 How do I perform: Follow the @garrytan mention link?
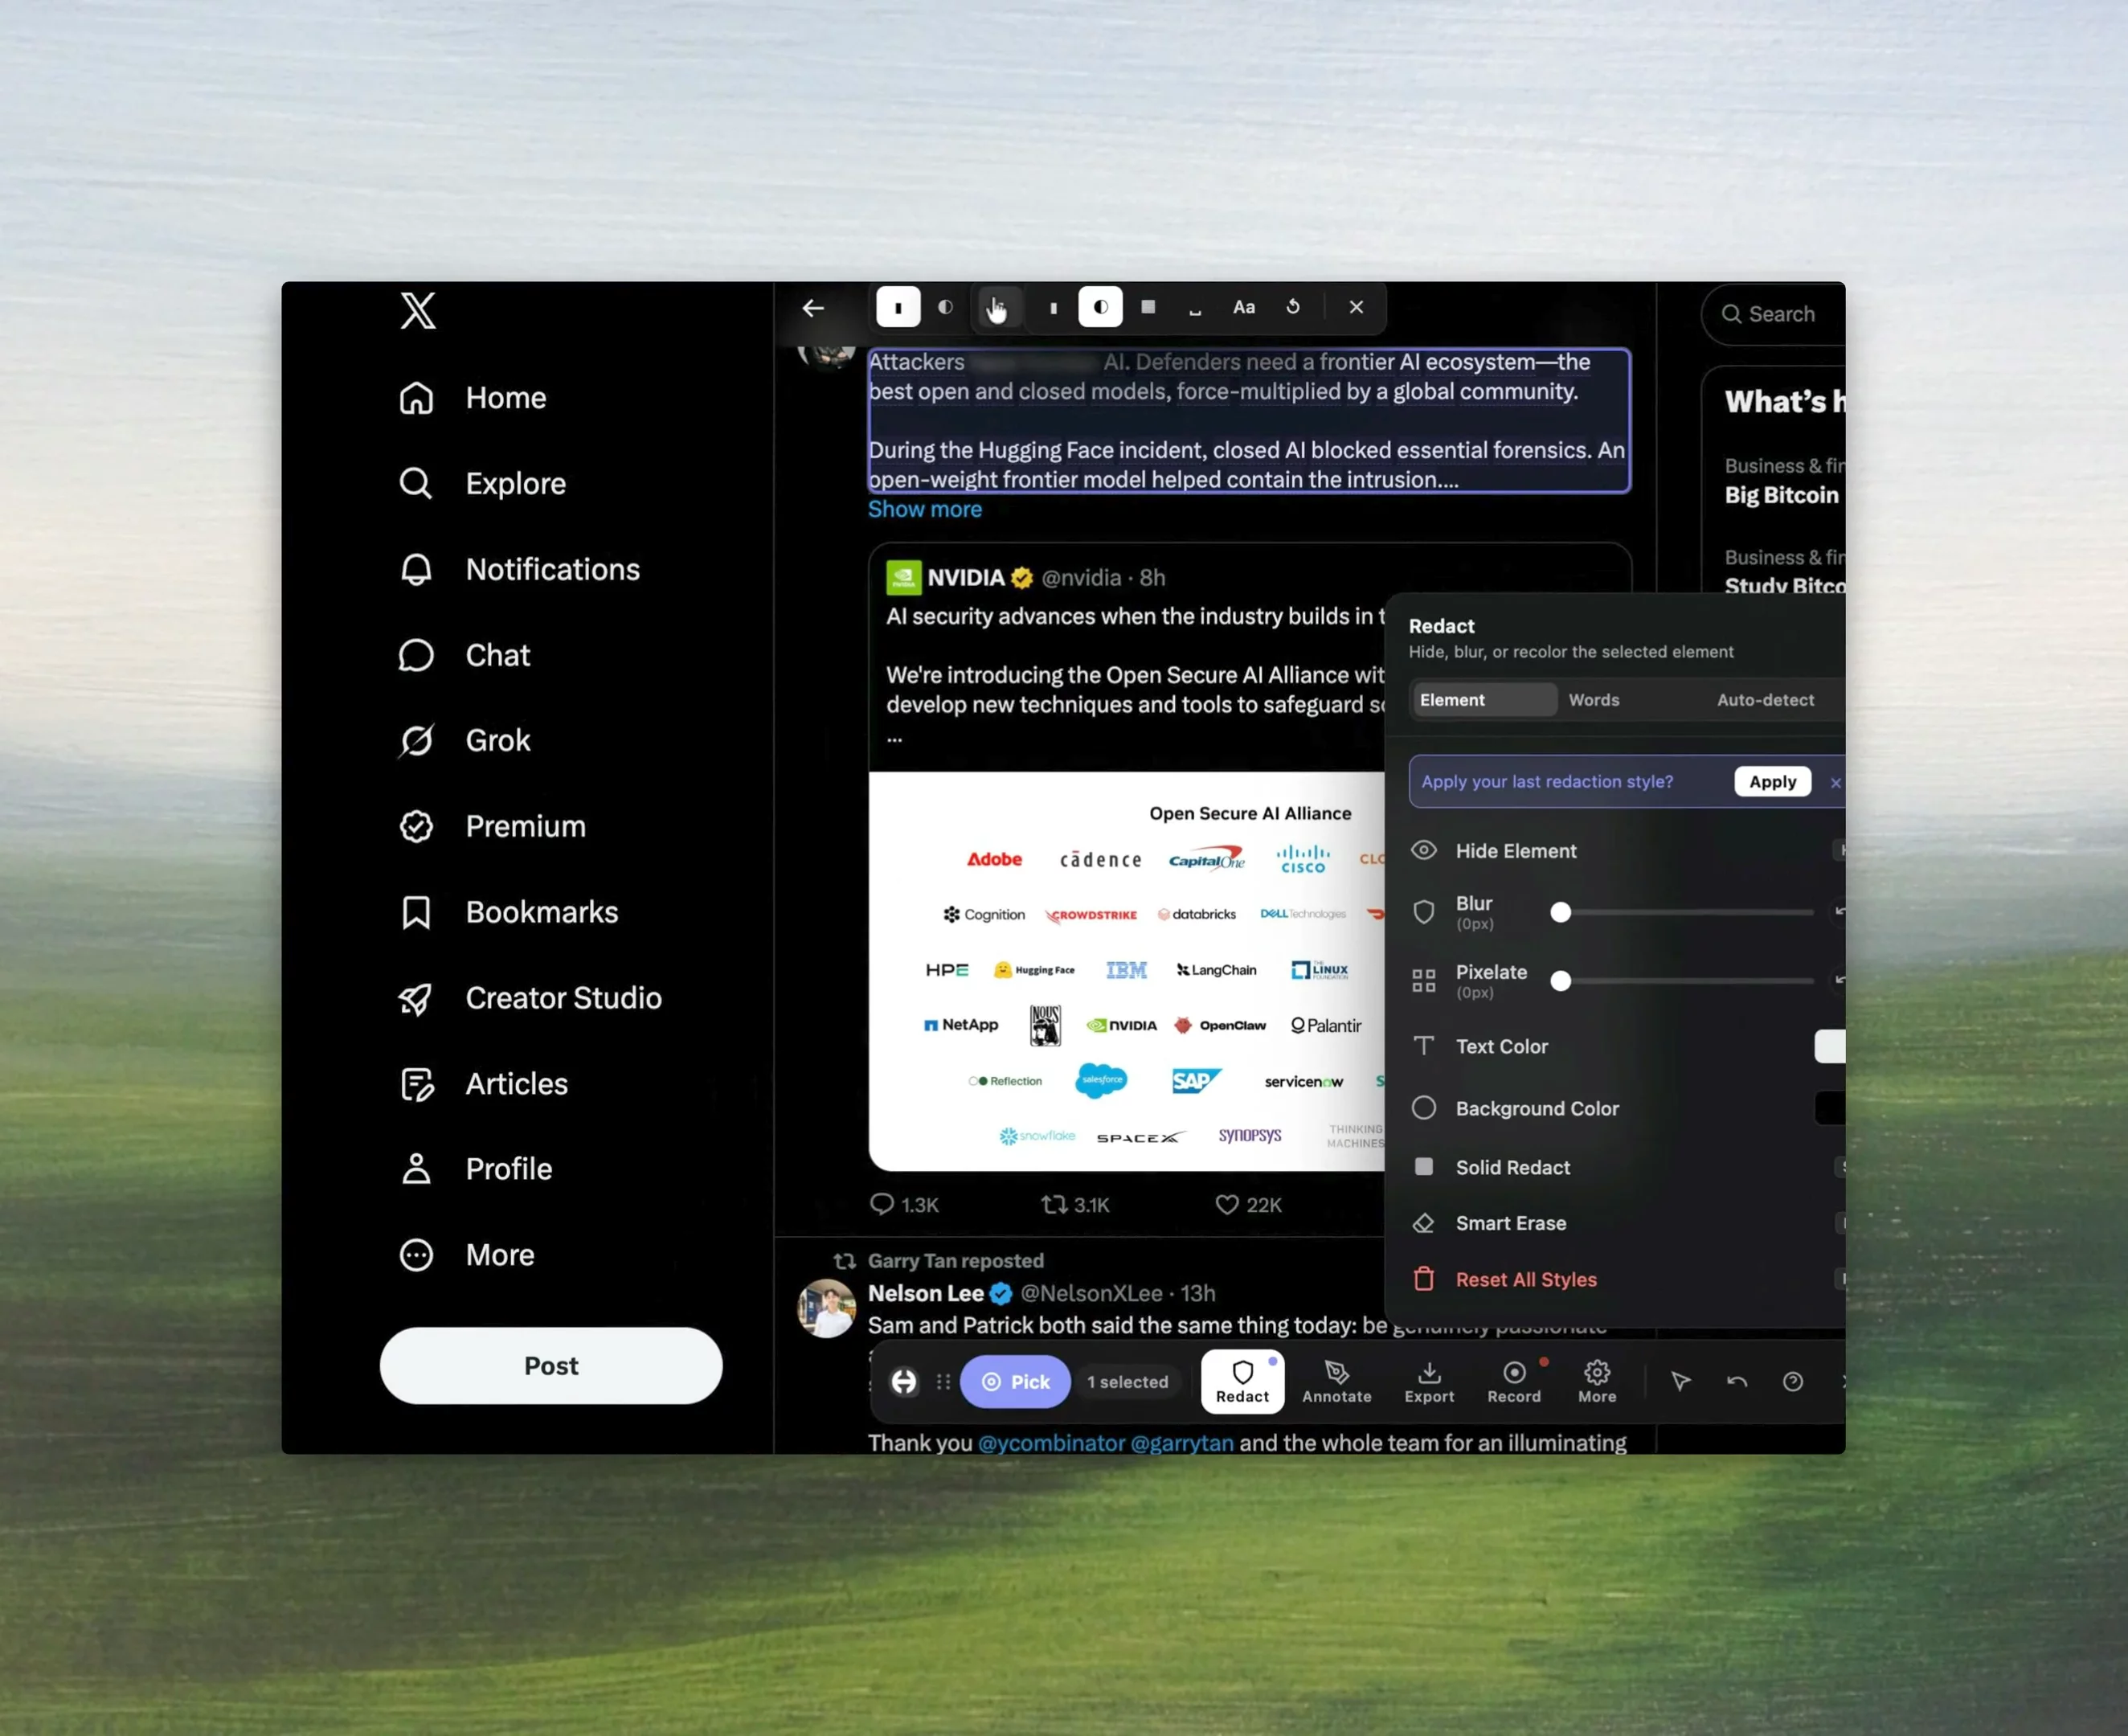(1182, 1443)
